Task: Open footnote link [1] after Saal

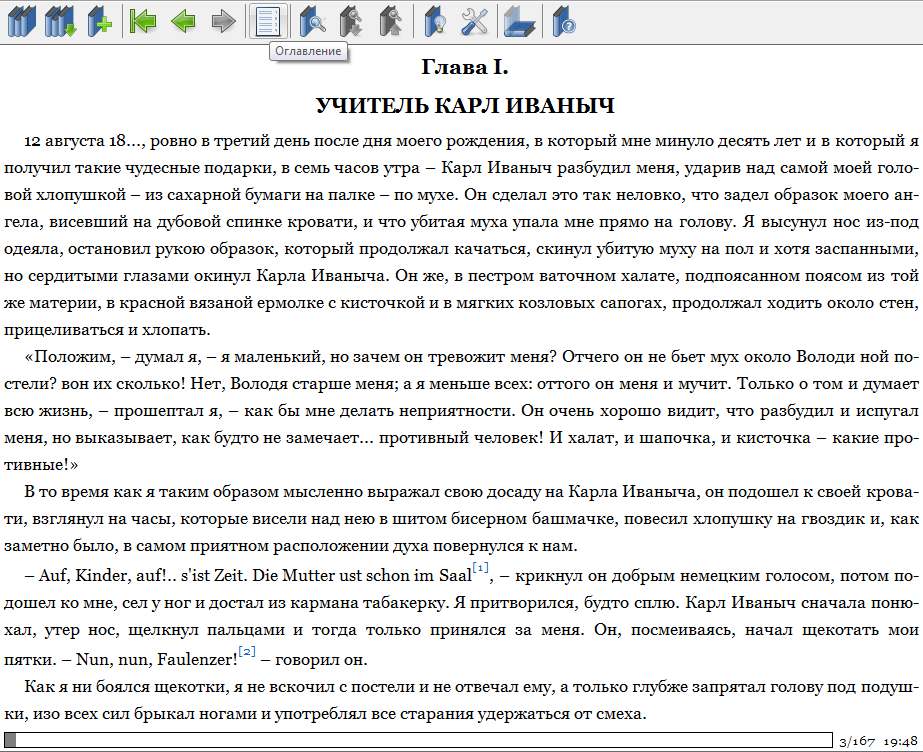Action: tap(481, 569)
